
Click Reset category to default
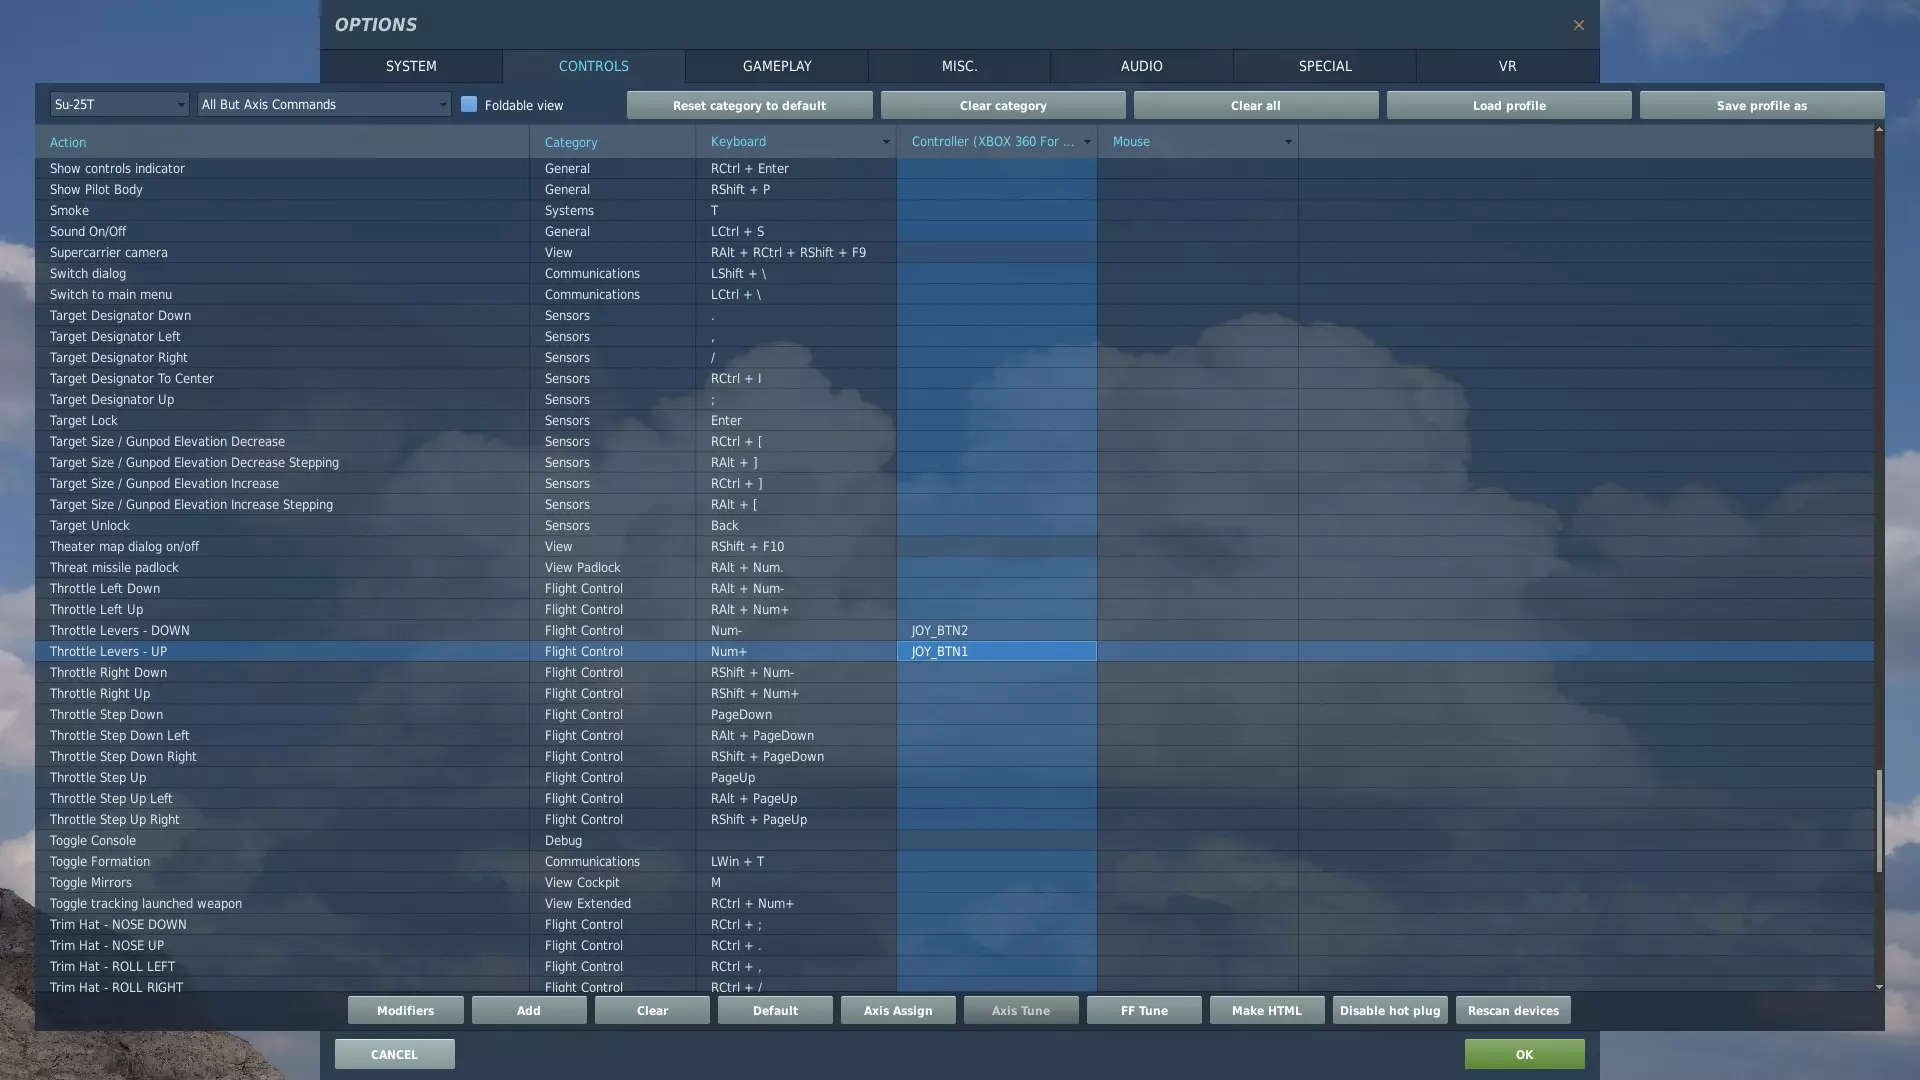749,105
